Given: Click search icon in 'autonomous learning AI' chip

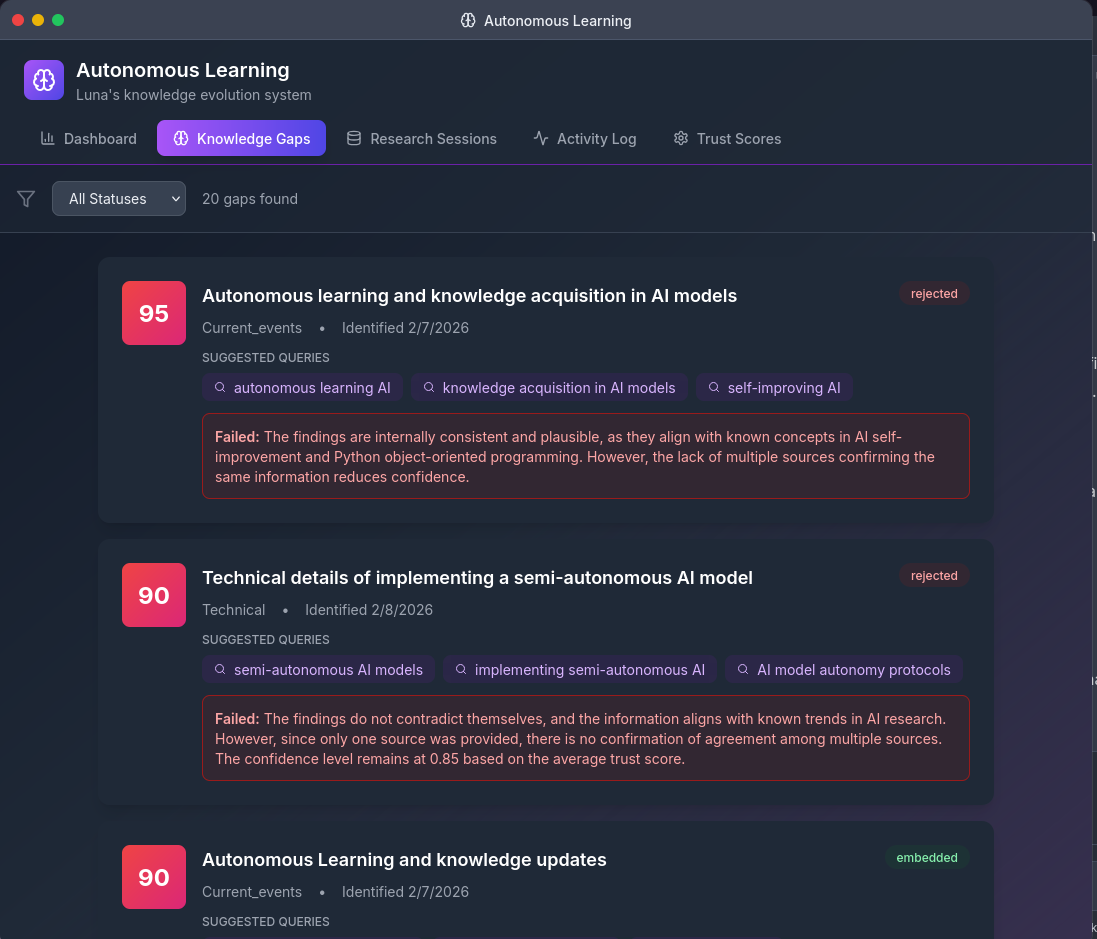Looking at the screenshot, I should pos(220,387).
